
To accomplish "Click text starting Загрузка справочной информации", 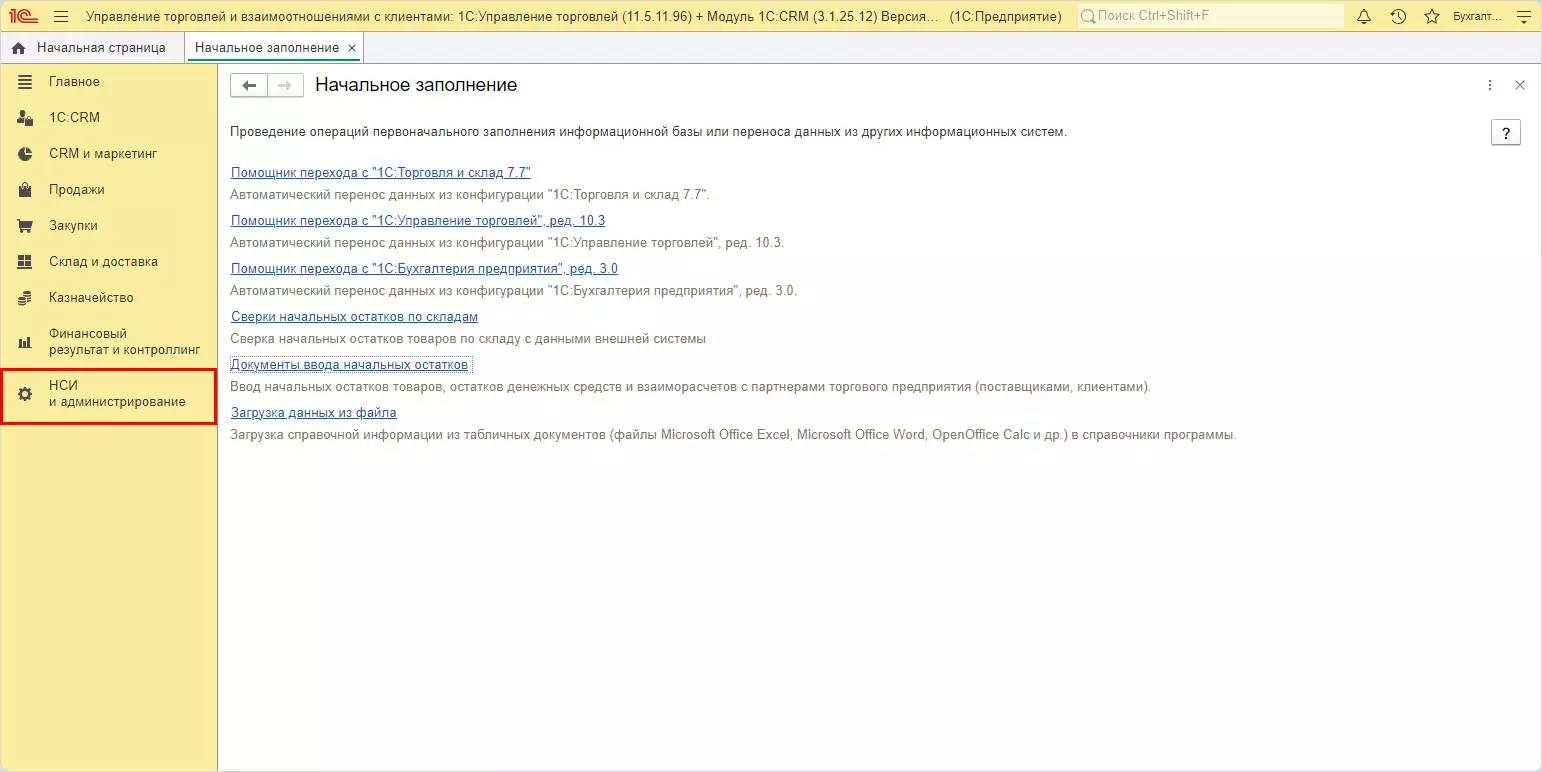I will click(x=733, y=434).
